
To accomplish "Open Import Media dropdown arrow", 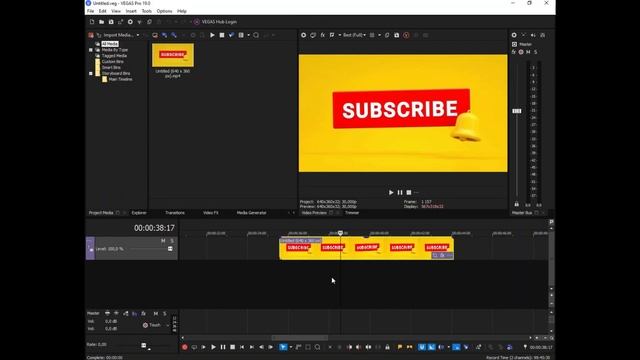I will [138, 35].
